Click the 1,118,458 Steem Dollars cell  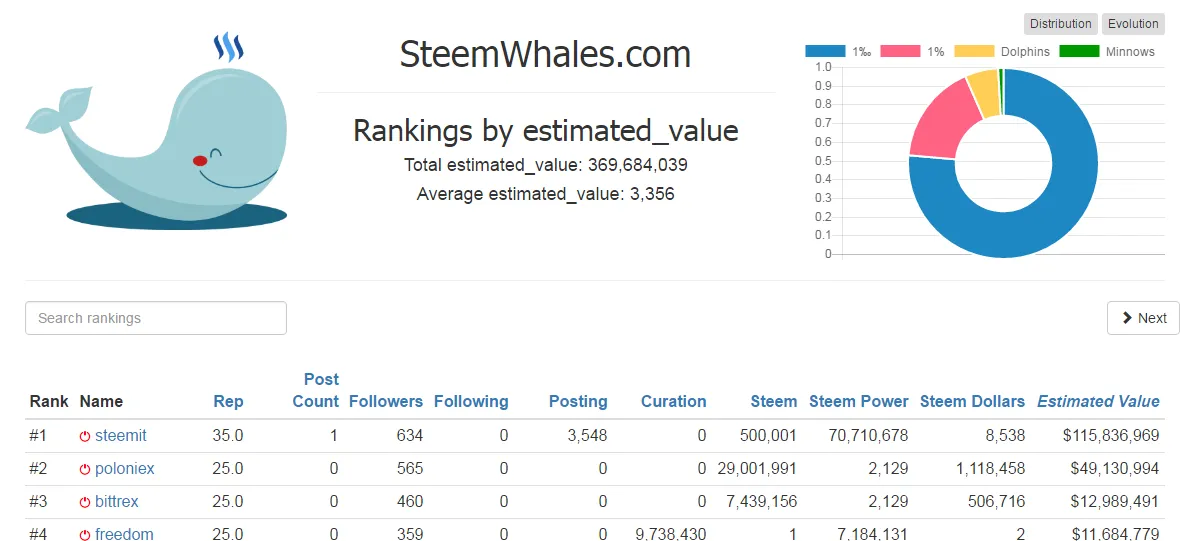(x=990, y=468)
